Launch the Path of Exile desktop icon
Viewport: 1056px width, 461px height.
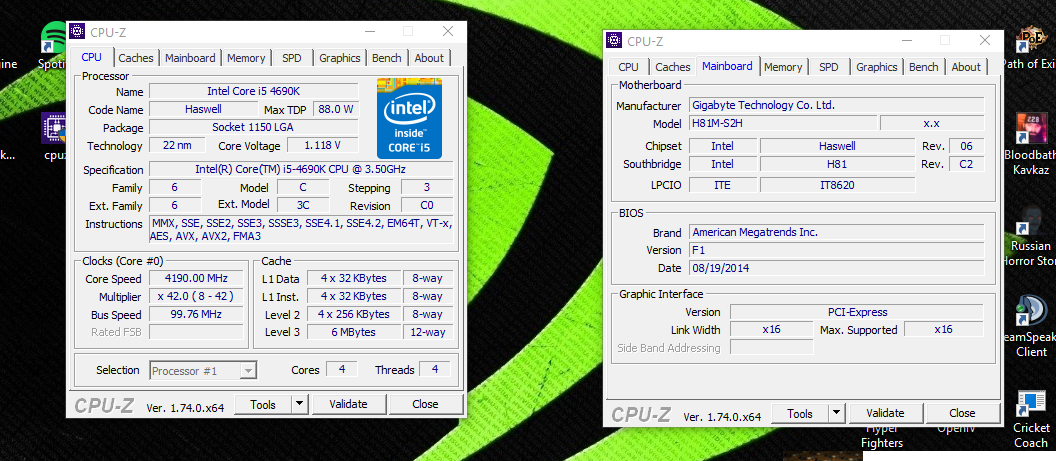[x=1030, y=38]
